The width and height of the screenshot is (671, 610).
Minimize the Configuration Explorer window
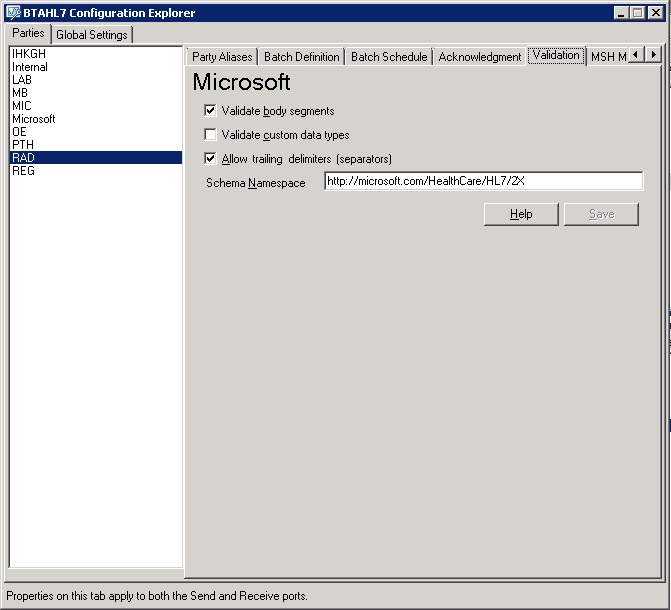[x=621, y=13]
